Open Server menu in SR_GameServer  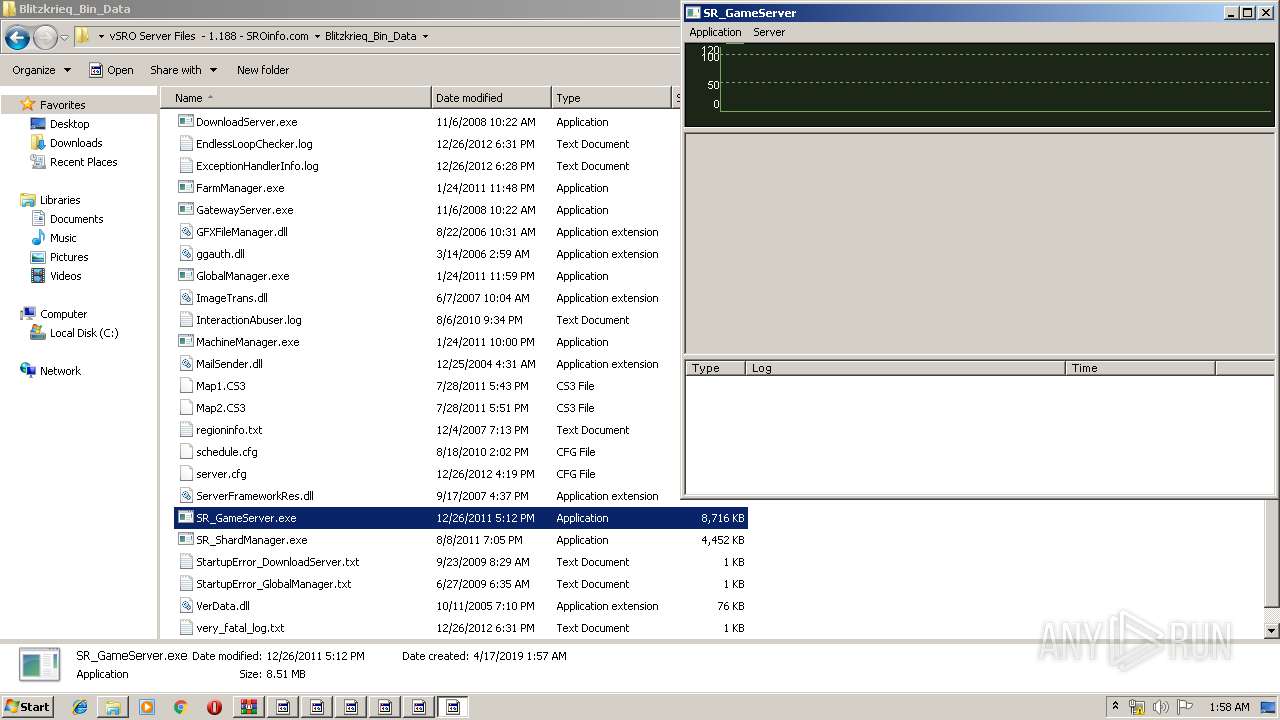point(769,32)
